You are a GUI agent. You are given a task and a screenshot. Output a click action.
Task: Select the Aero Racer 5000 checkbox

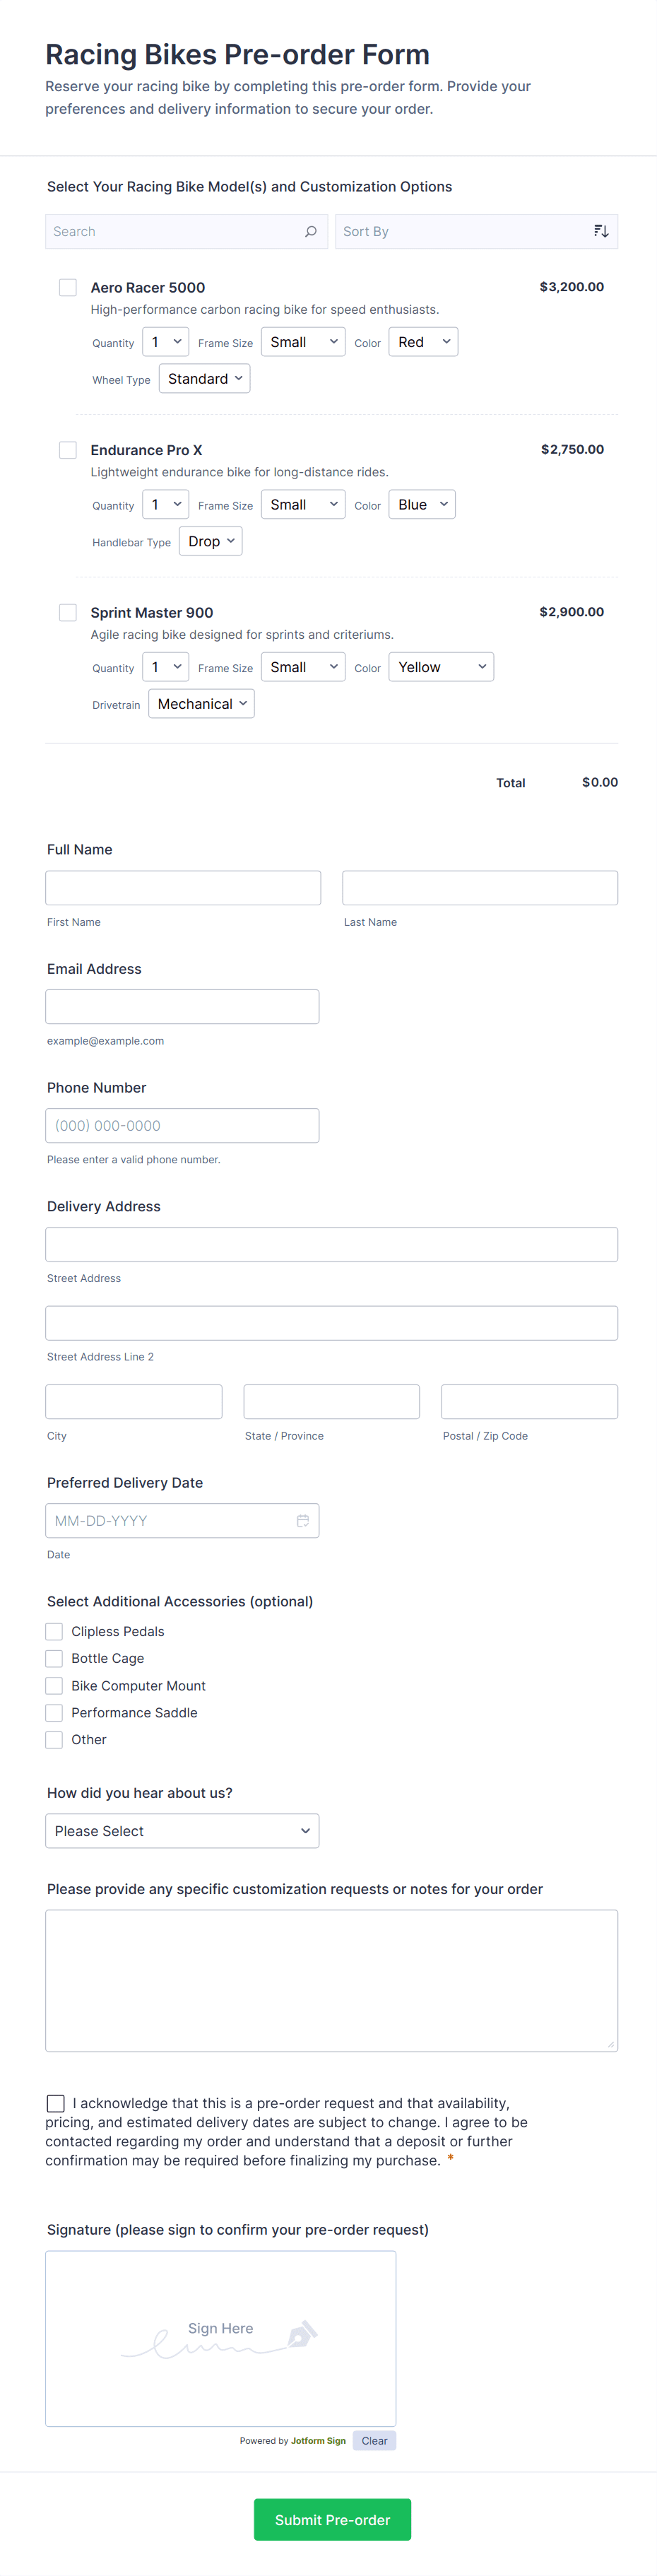click(x=68, y=288)
